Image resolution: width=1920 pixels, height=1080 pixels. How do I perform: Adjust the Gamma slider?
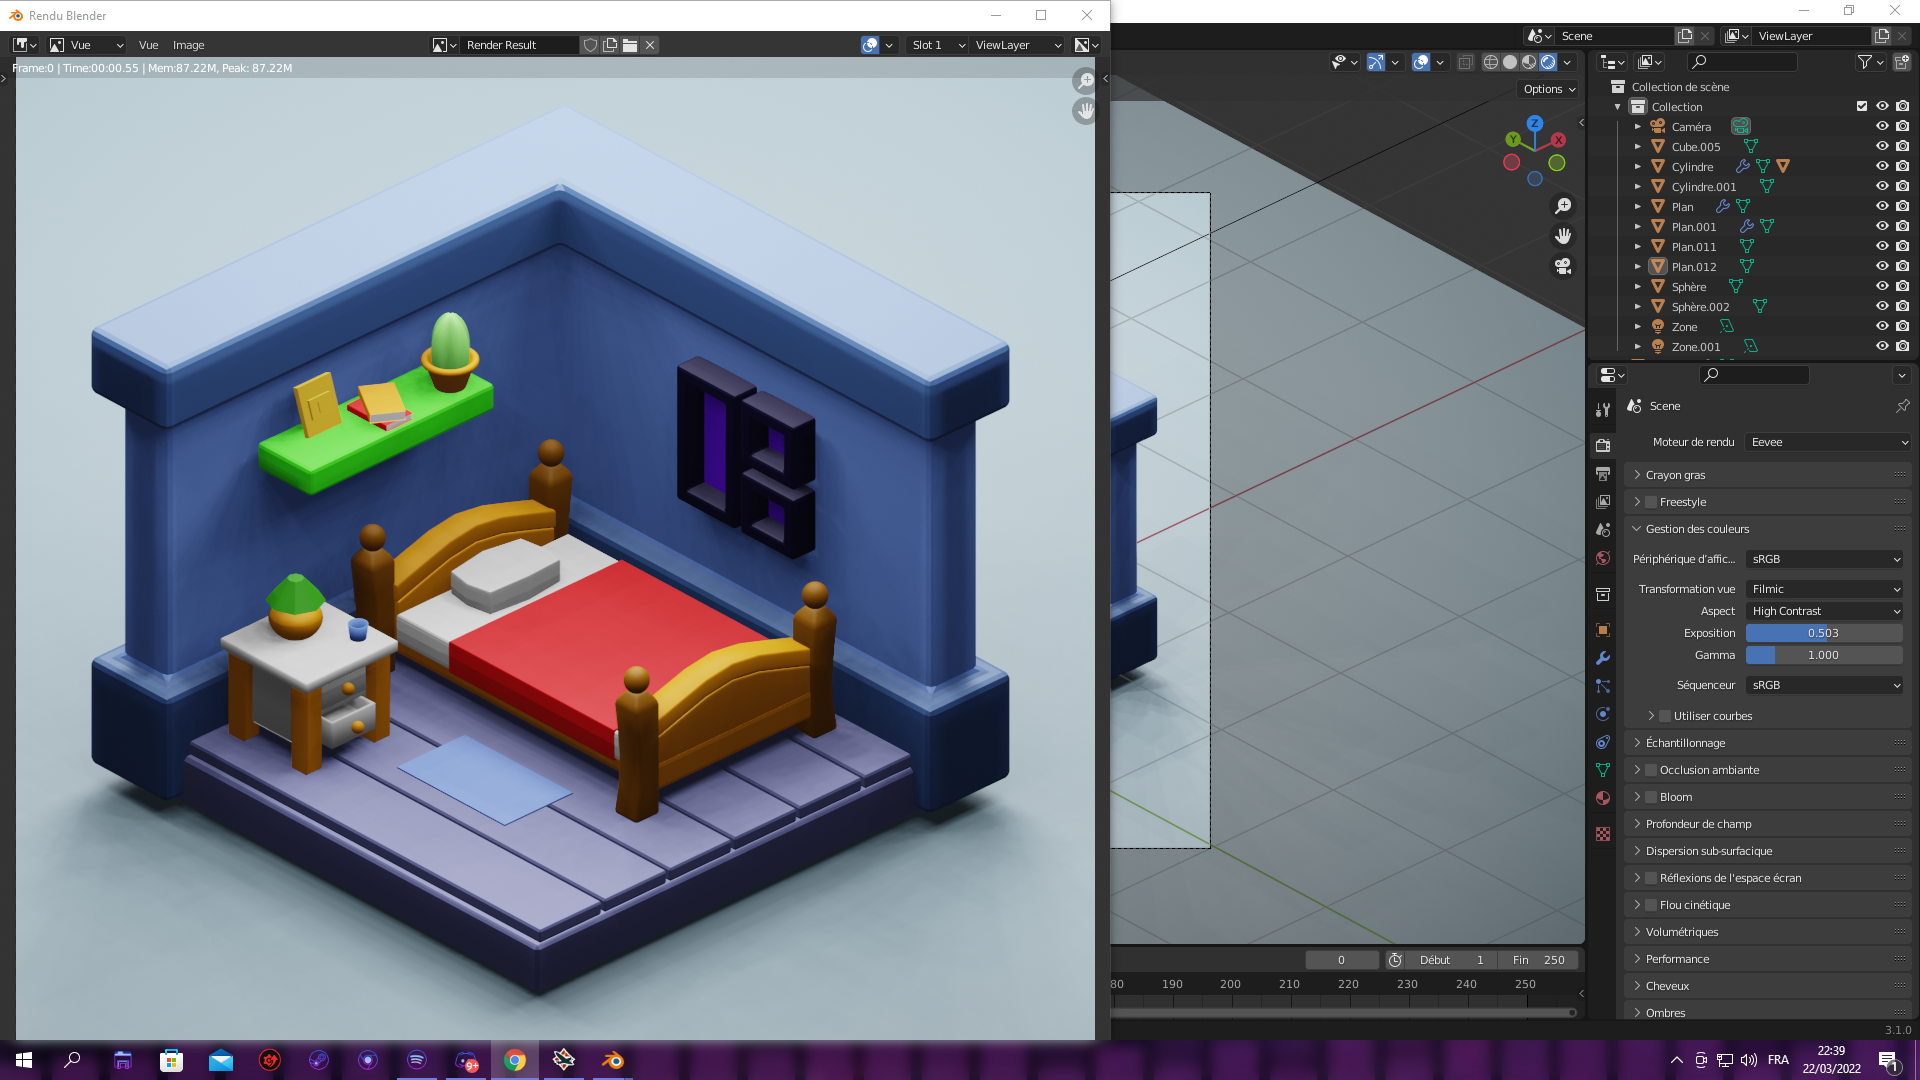coord(1824,655)
